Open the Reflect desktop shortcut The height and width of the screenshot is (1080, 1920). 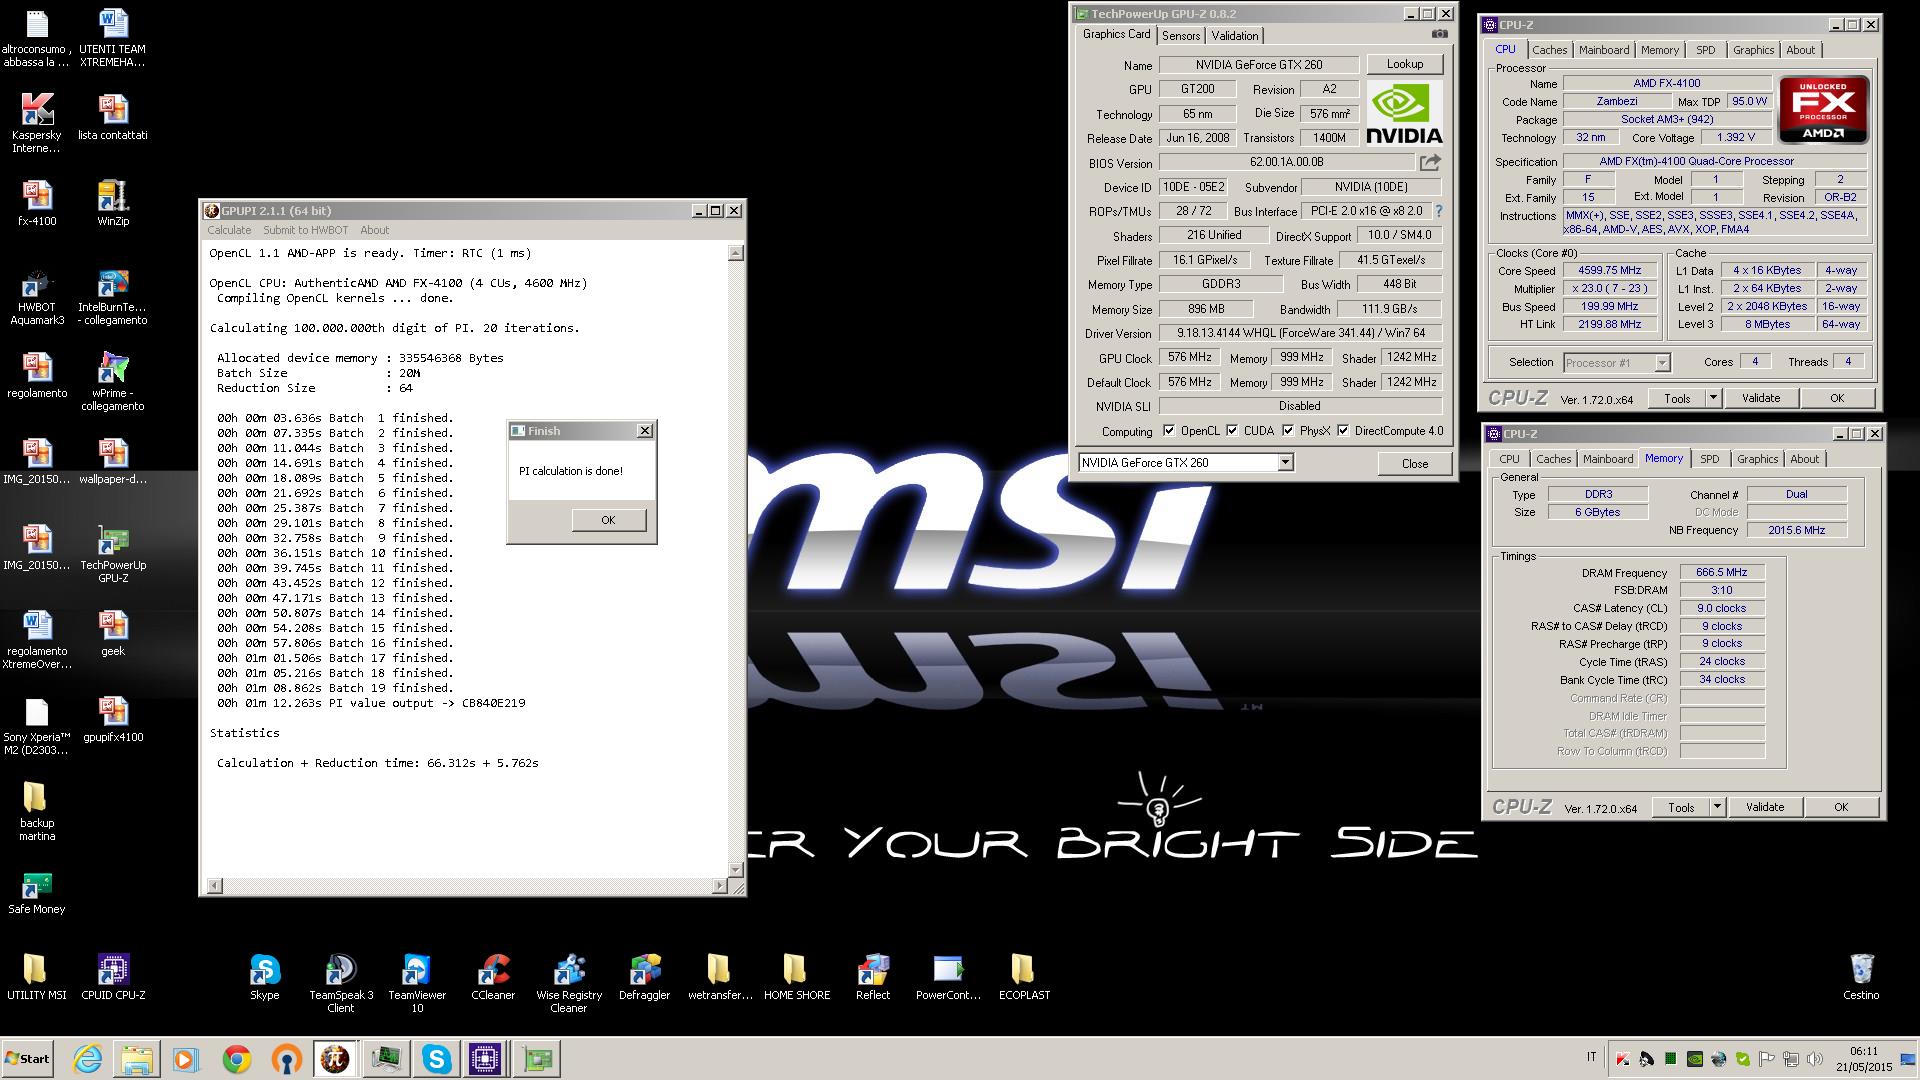click(873, 977)
